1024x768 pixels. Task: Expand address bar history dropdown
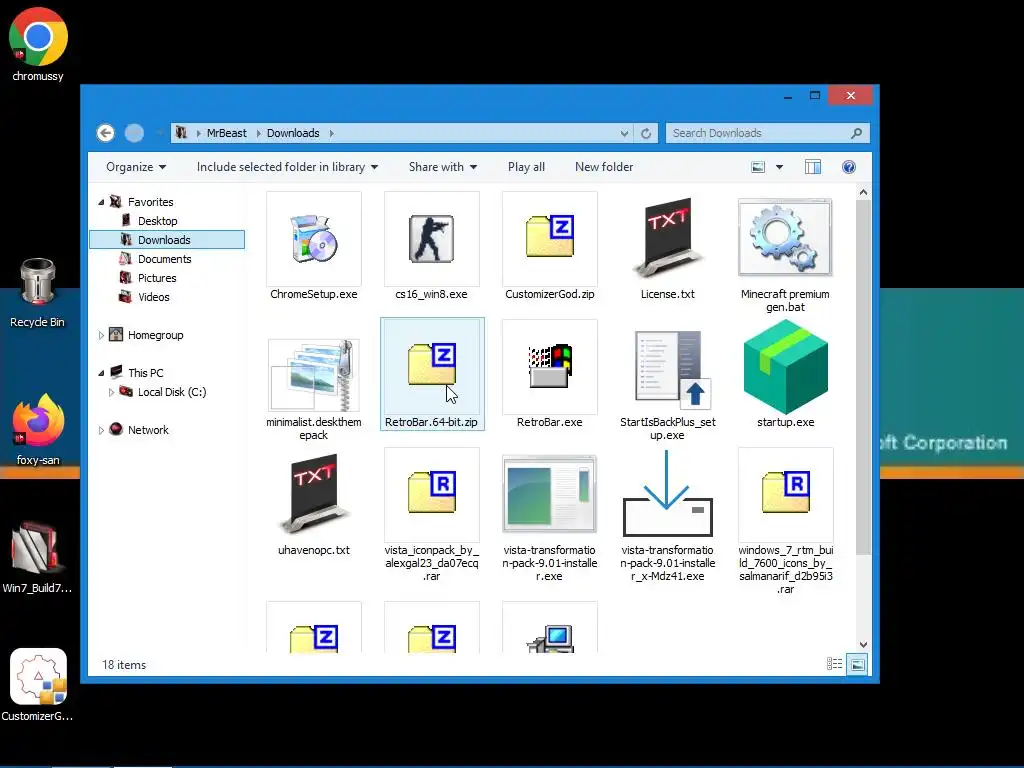624,133
